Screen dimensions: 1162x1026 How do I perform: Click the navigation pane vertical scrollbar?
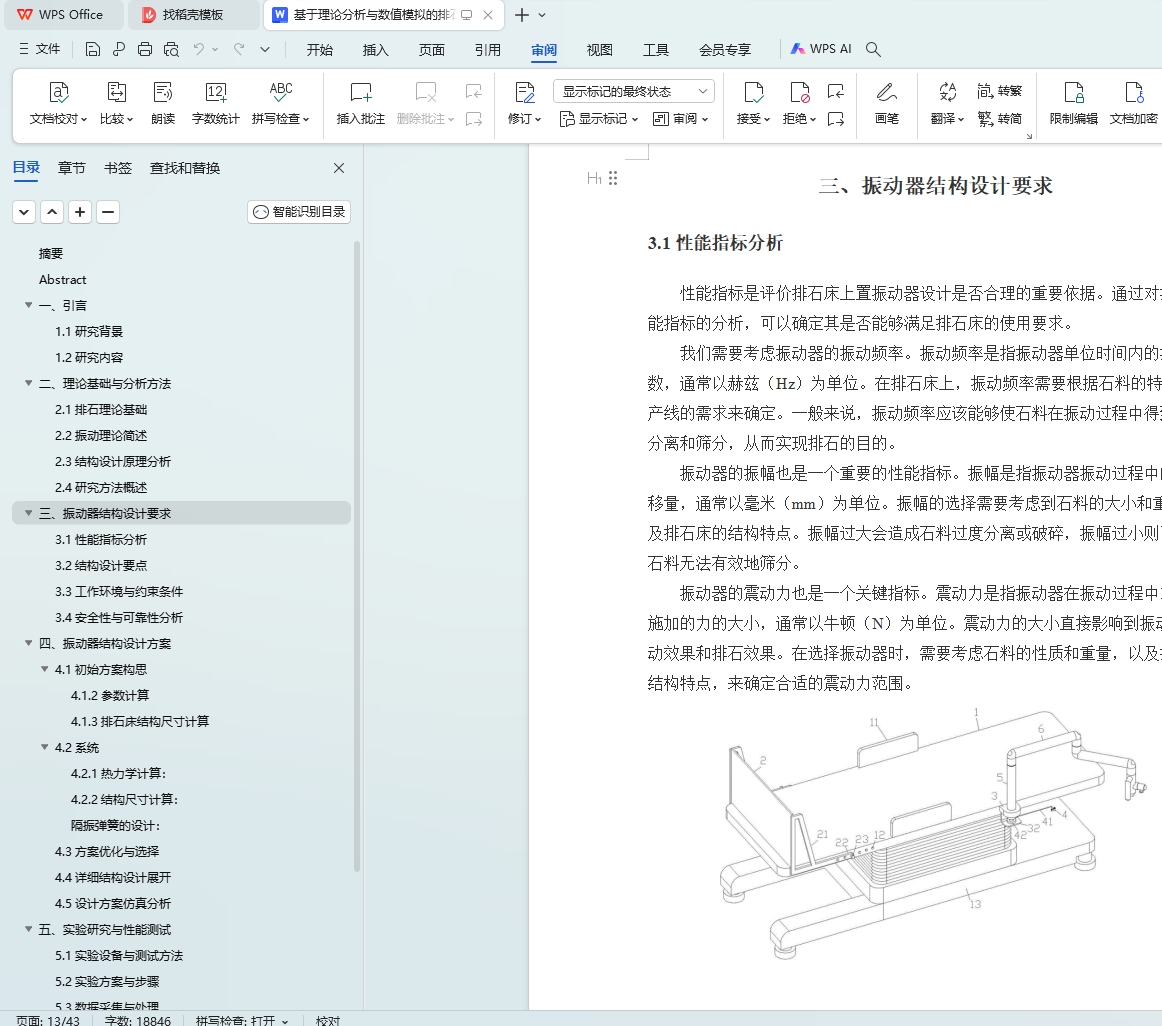(356, 556)
